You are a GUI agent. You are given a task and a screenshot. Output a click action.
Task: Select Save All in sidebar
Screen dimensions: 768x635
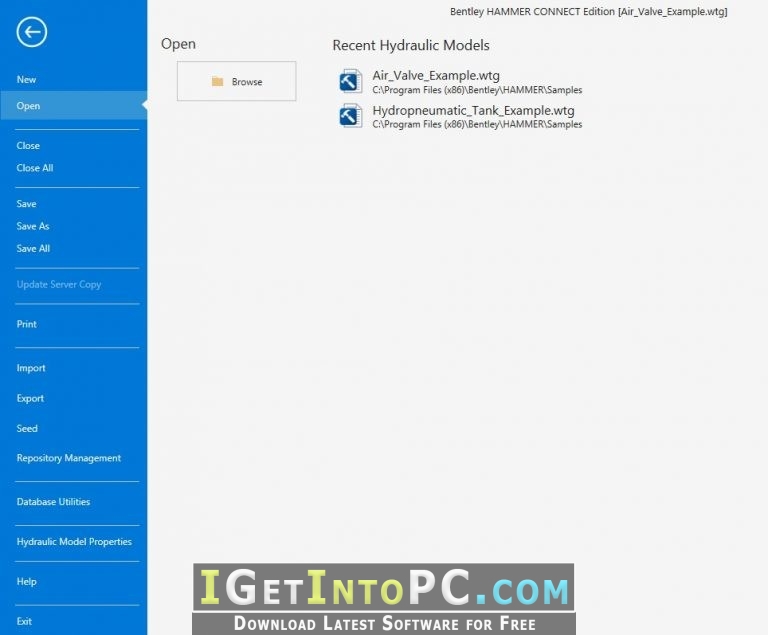click(33, 248)
